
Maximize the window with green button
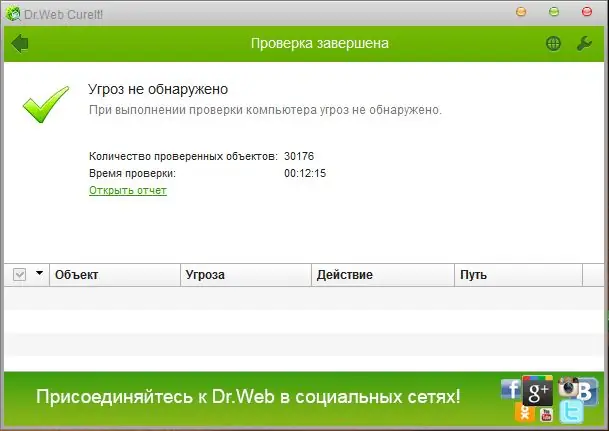point(554,12)
